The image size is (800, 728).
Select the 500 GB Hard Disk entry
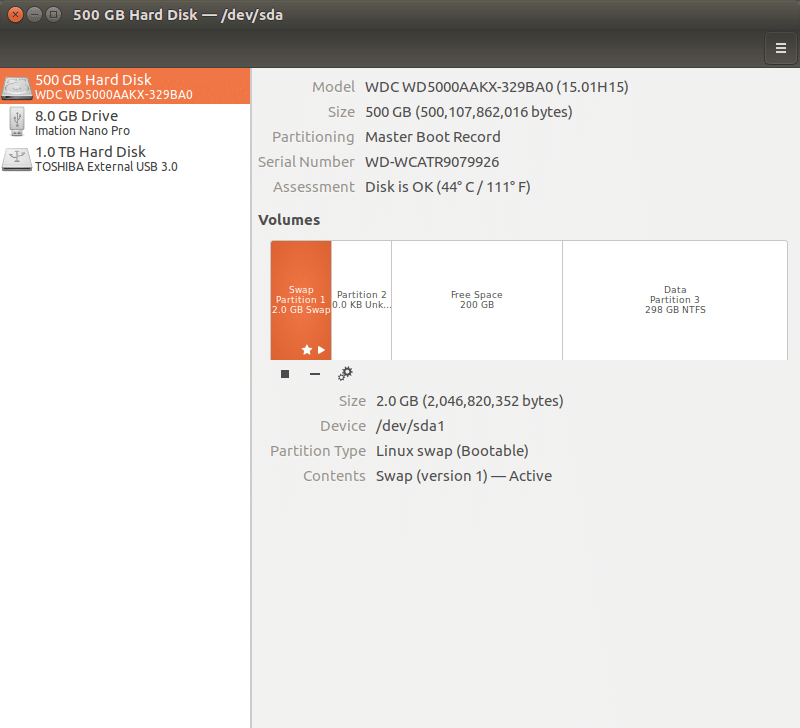(x=100, y=86)
